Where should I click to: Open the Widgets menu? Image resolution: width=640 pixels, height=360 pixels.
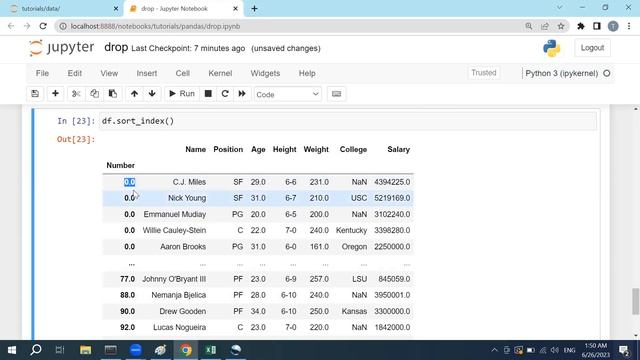(x=265, y=73)
